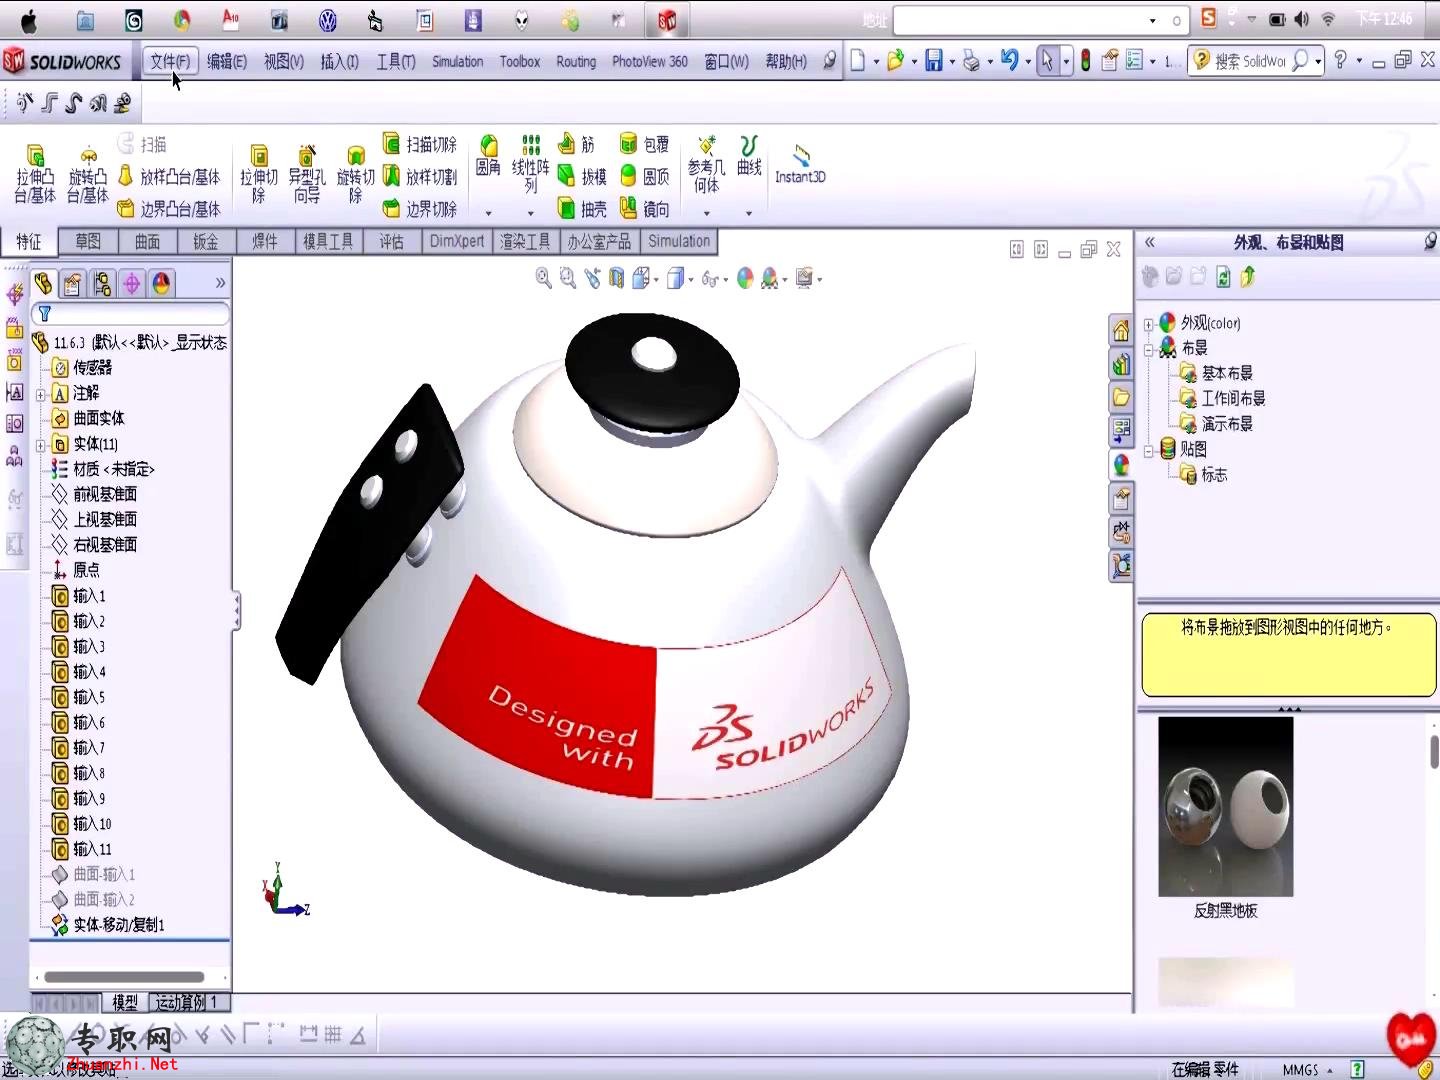Switch to the 渲染工具 tab
Viewport: 1440px width, 1080px height.
pyautogui.click(x=525, y=241)
